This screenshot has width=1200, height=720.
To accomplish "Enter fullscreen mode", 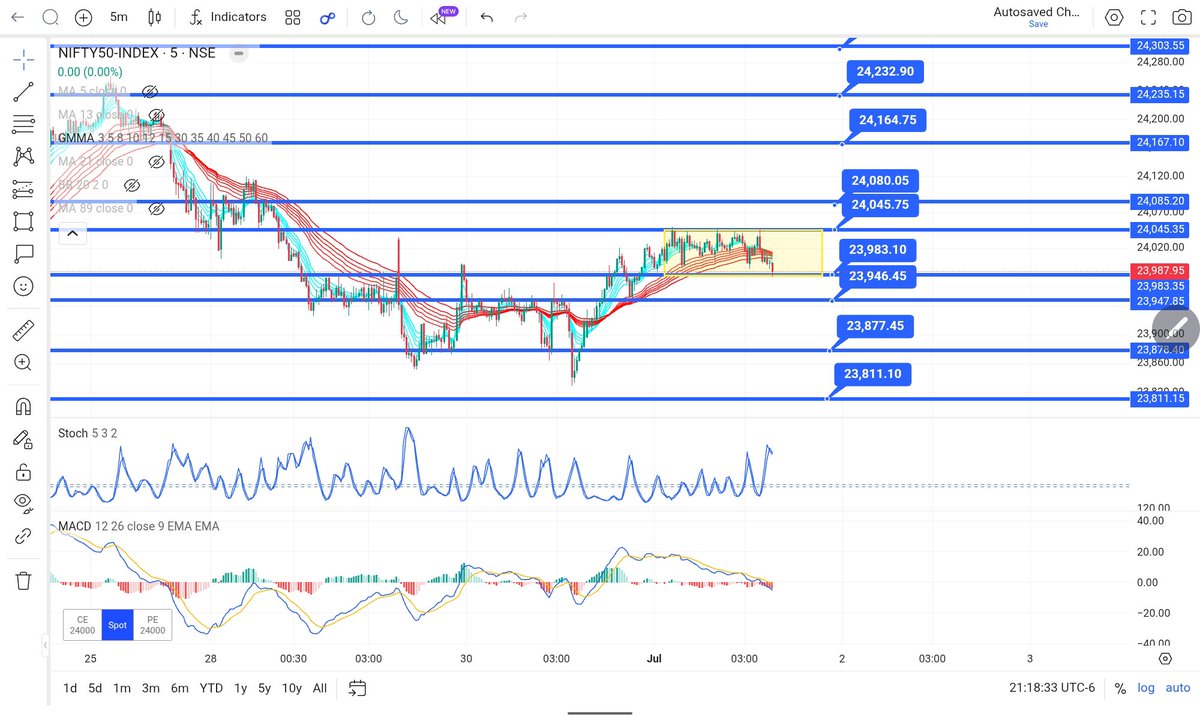I will 1148,17.
